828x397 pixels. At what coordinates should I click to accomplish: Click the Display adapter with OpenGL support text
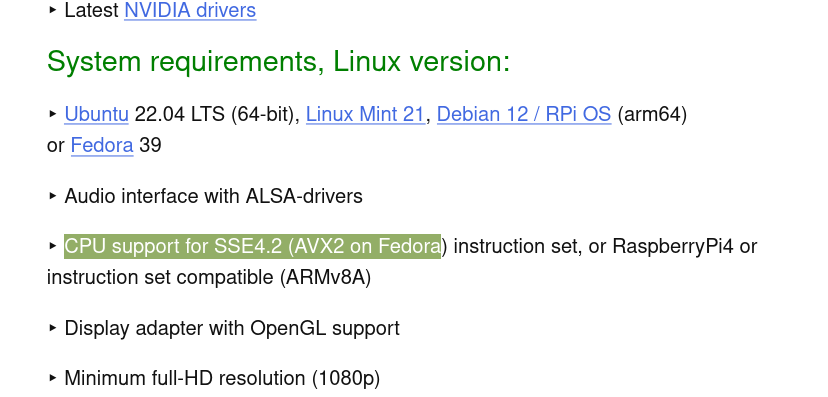(x=232, y=328)
